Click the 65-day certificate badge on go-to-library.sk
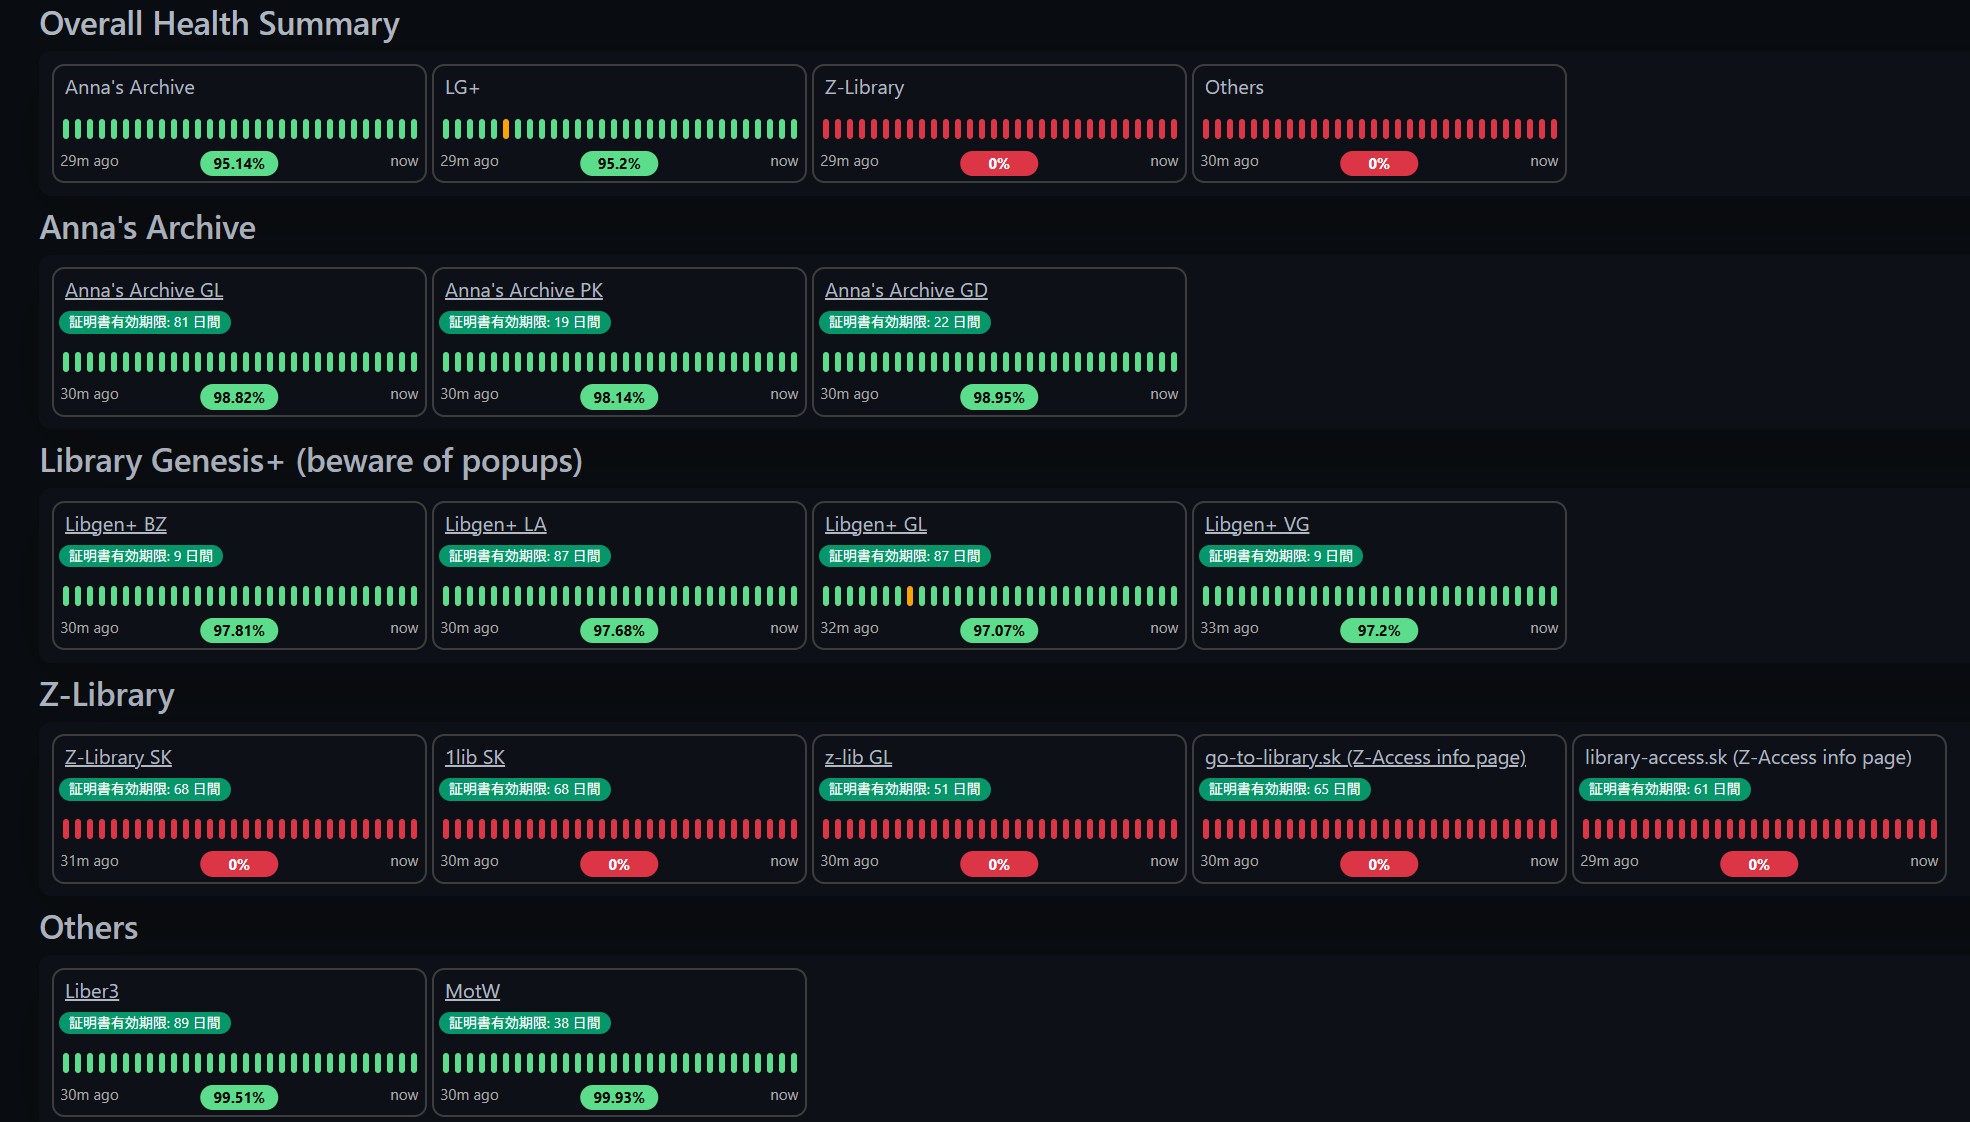Viewport: 1970px width, 1122px height. click(x=1285, y=789)
